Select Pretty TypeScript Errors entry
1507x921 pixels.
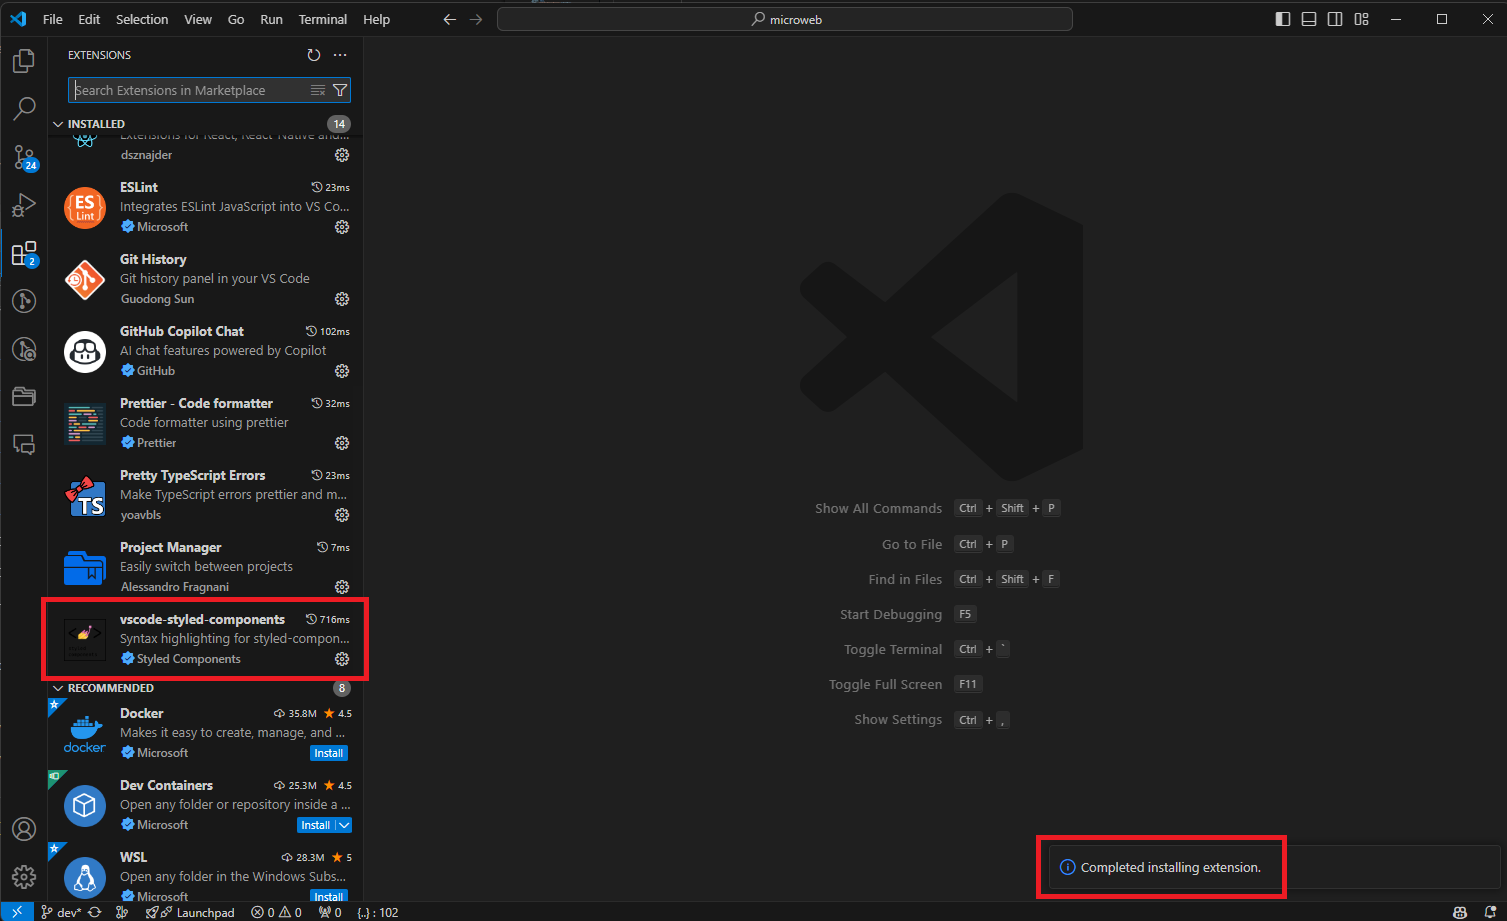click(205, 495)
